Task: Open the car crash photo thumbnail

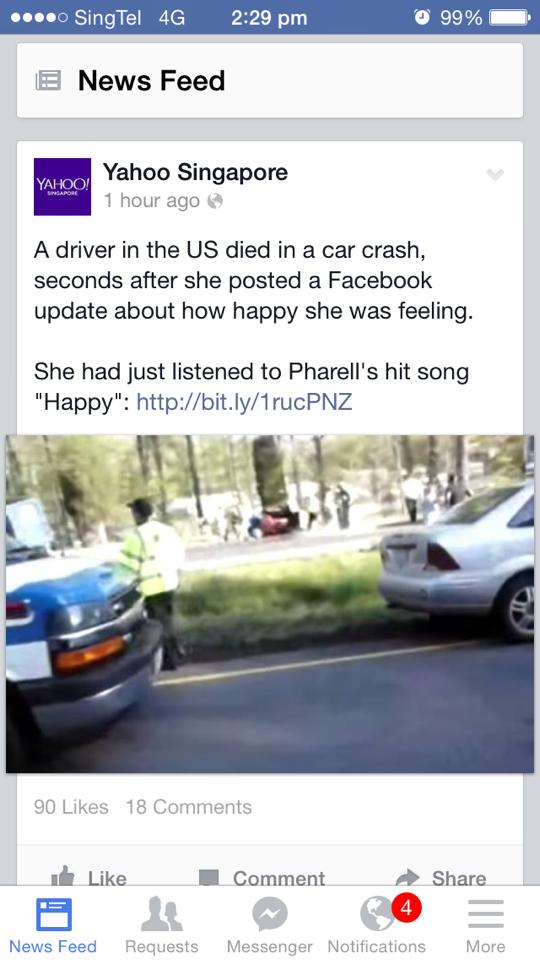Action: point(270,604)
